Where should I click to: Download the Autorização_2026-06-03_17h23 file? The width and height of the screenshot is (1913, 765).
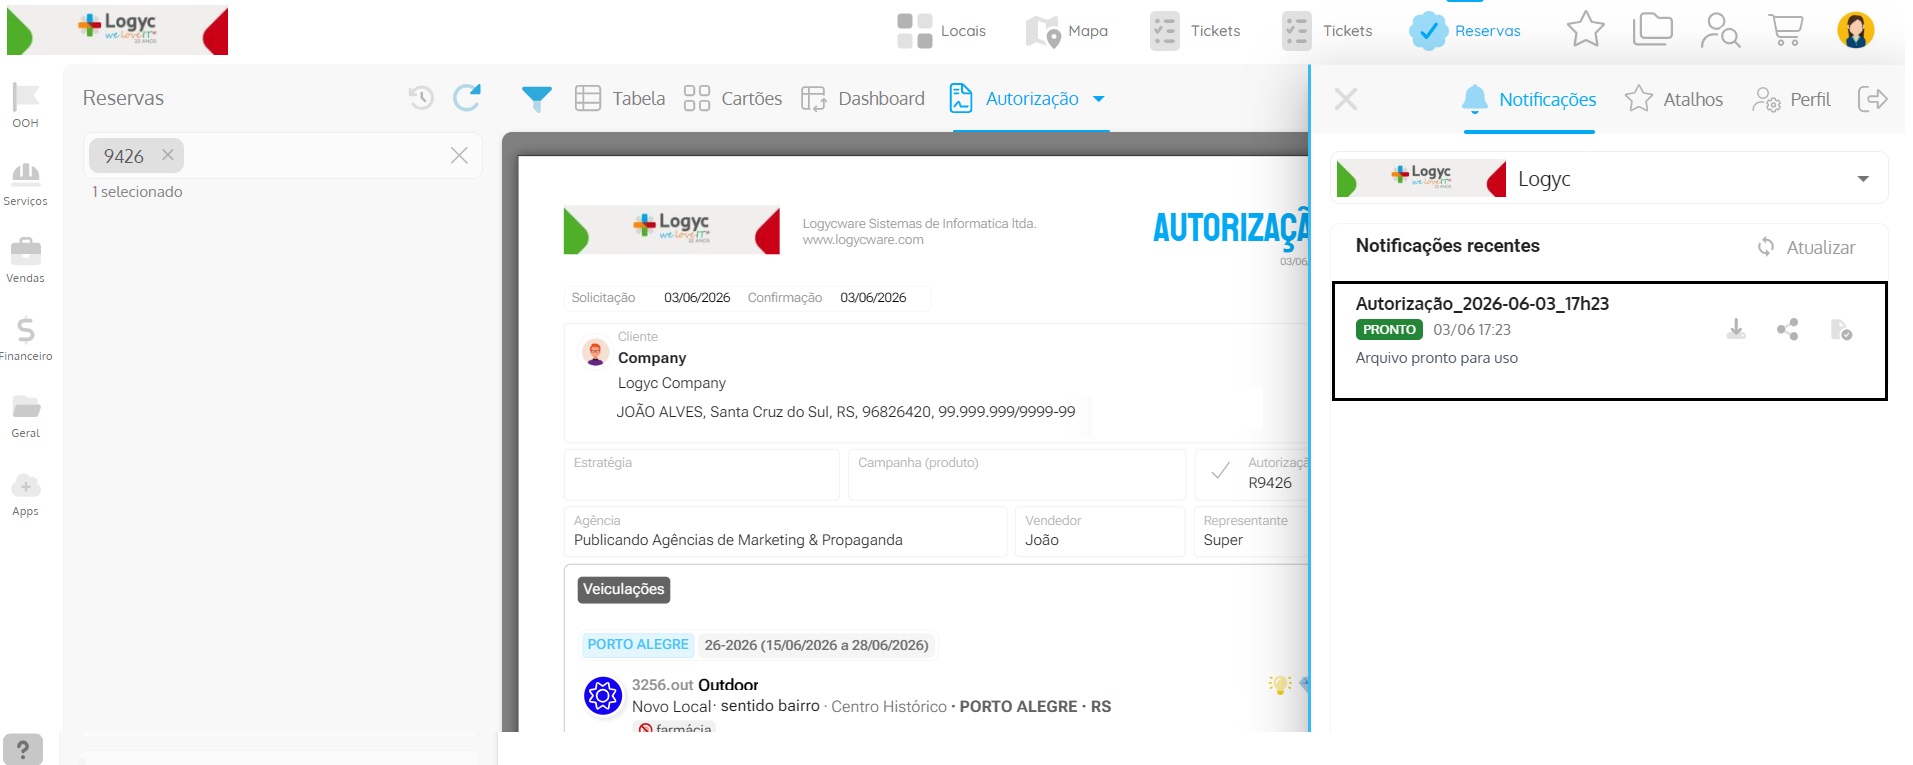point(1736,329)
